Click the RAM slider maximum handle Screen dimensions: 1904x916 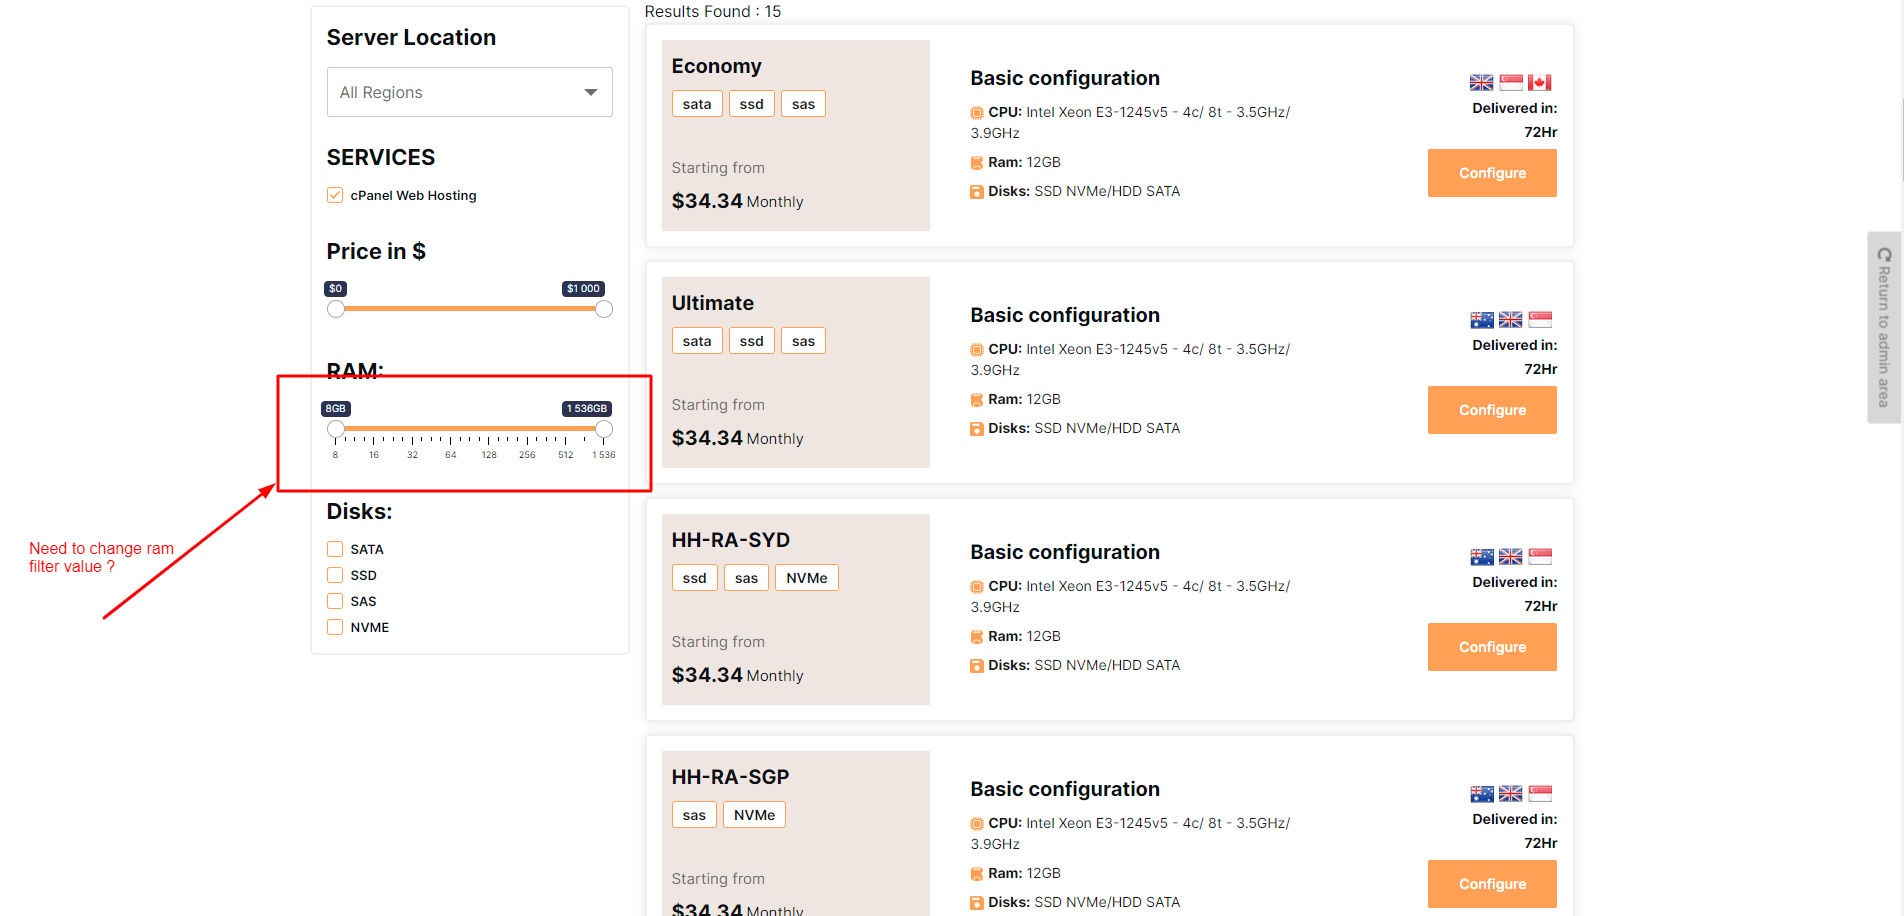[604, 429]
